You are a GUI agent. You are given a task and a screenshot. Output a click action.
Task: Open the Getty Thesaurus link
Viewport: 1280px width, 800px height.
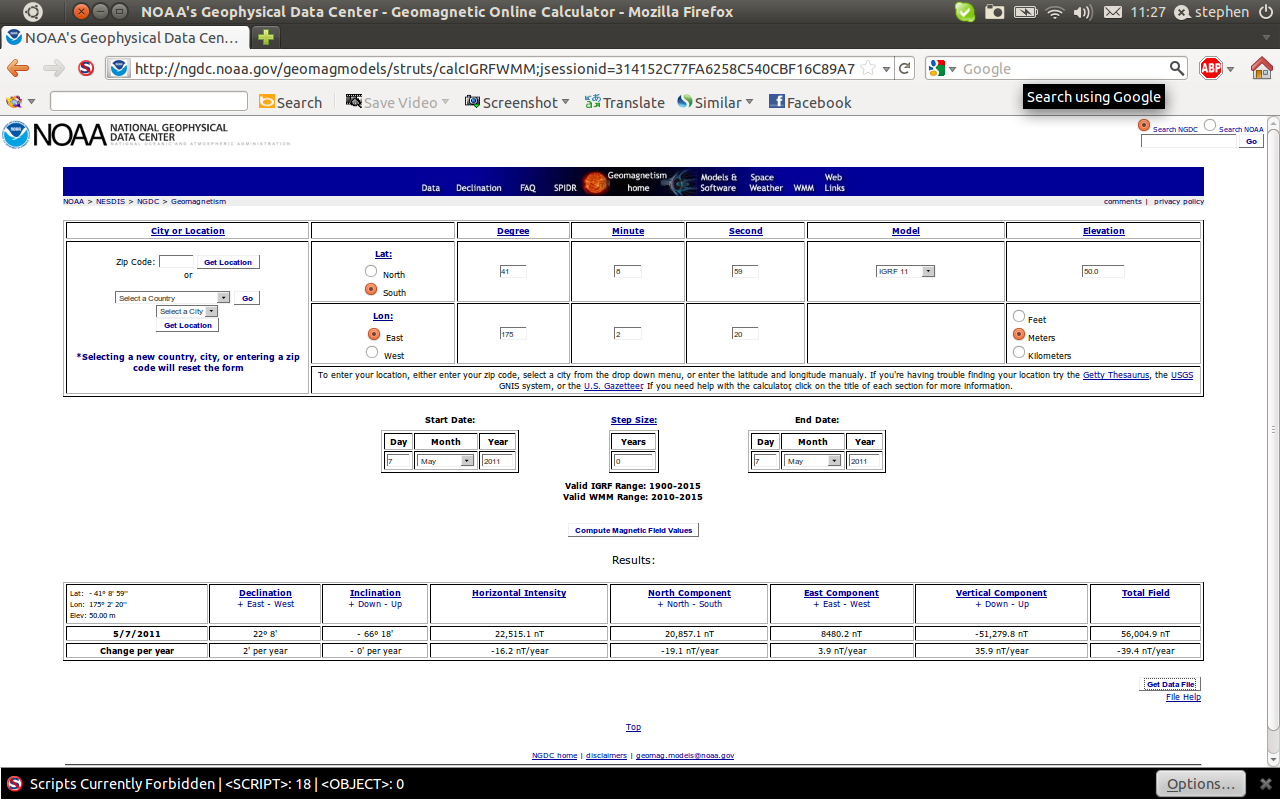click(1116, 375)
